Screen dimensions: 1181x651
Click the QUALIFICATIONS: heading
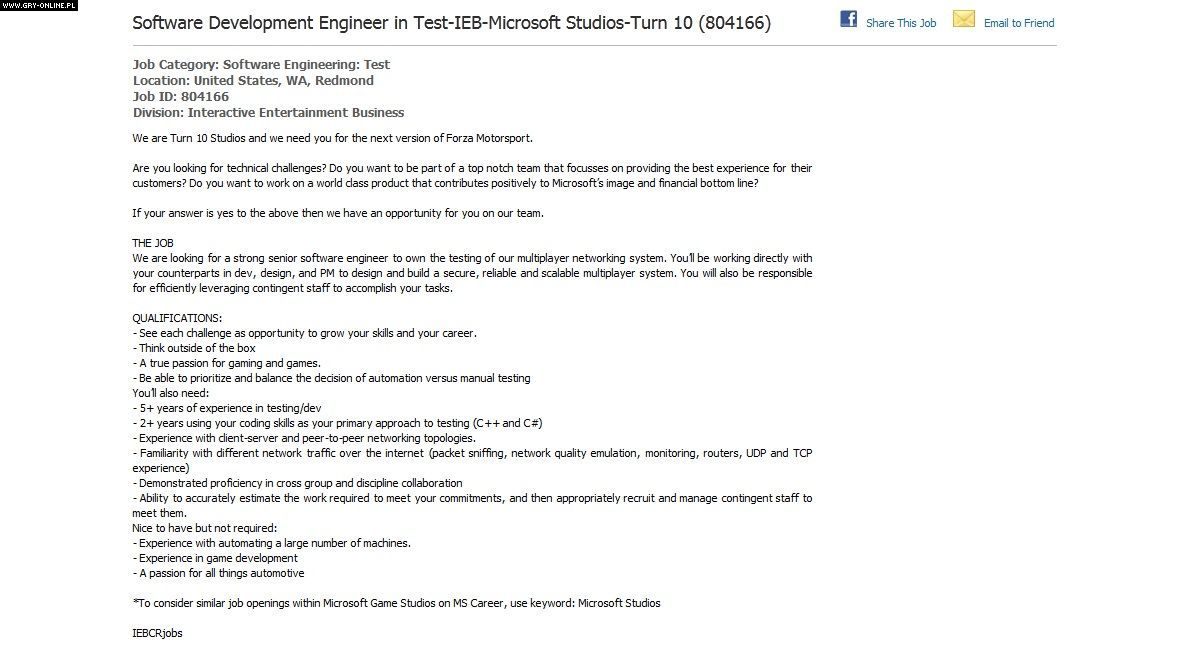(x=177, y=318)
